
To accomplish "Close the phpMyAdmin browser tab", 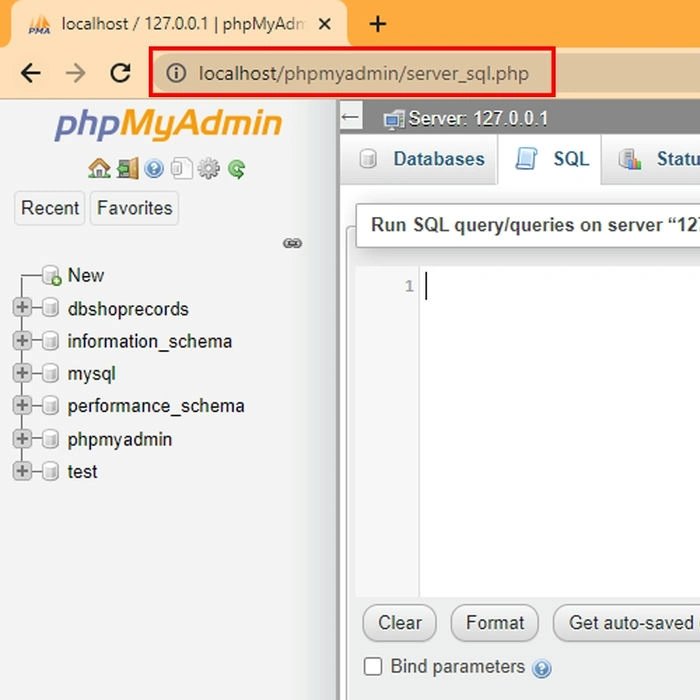I will [x=325, y=24].
